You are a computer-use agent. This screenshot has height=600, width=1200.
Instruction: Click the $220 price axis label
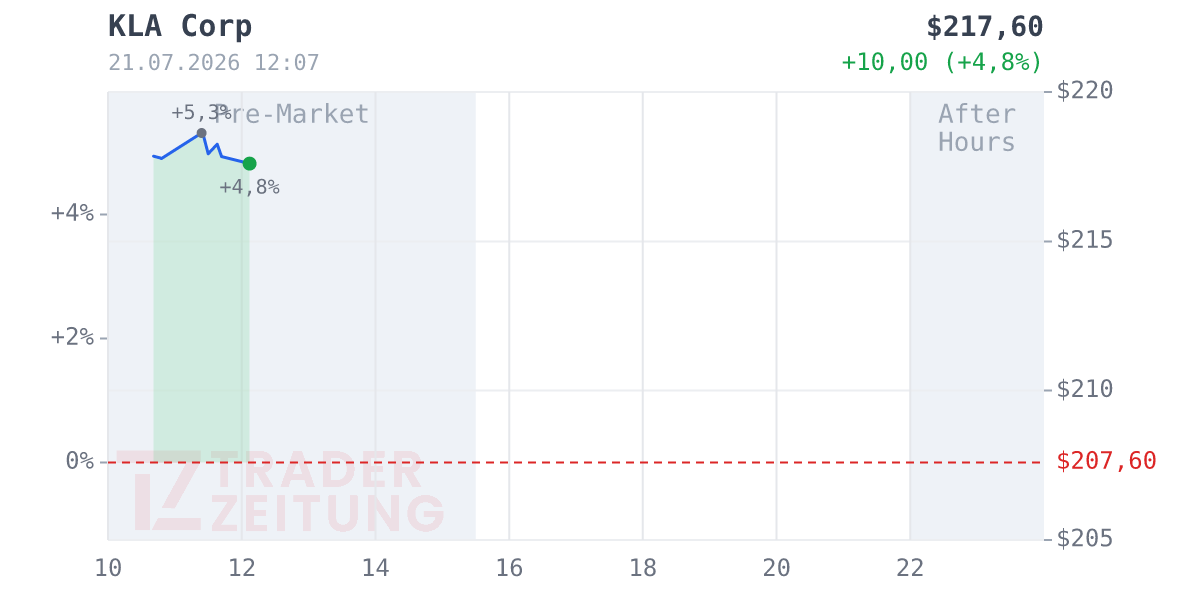coord(1085,91)
